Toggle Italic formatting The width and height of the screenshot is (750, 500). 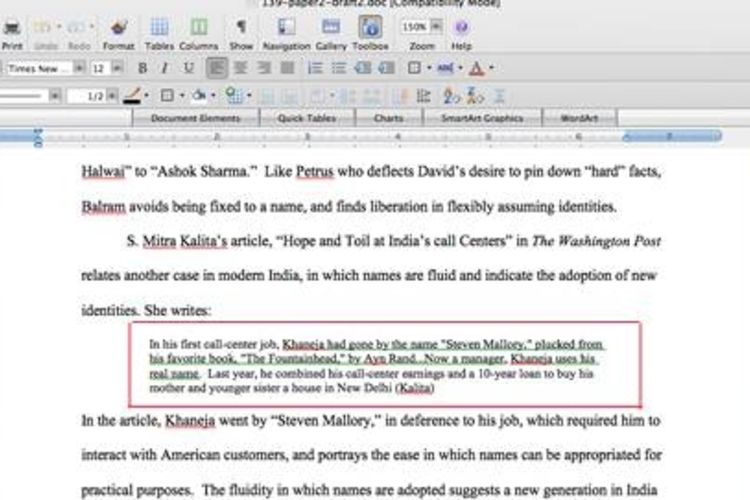click(165, 69)
